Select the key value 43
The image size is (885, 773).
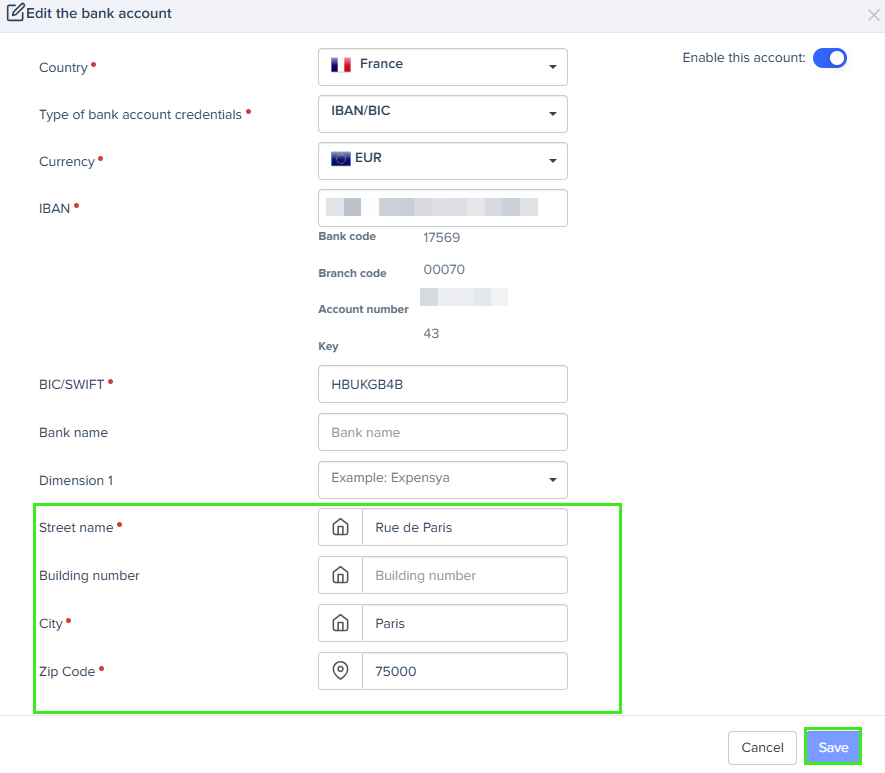431,333
